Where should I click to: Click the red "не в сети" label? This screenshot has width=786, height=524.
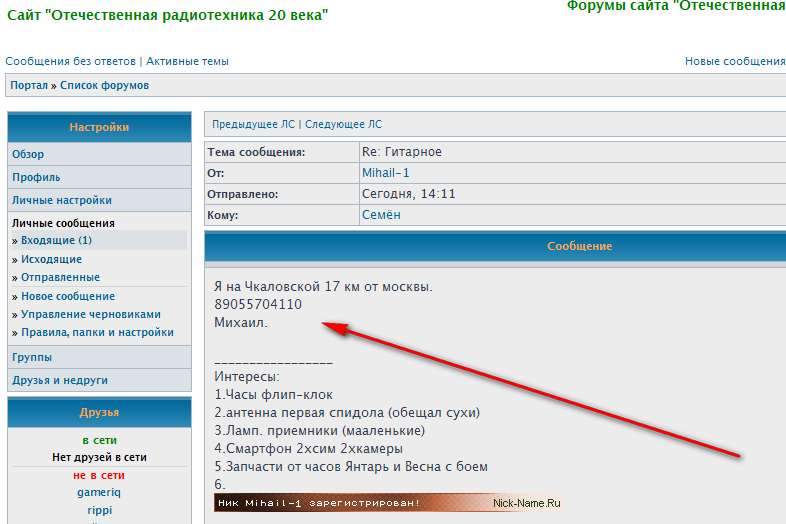[x=99, y=475]
